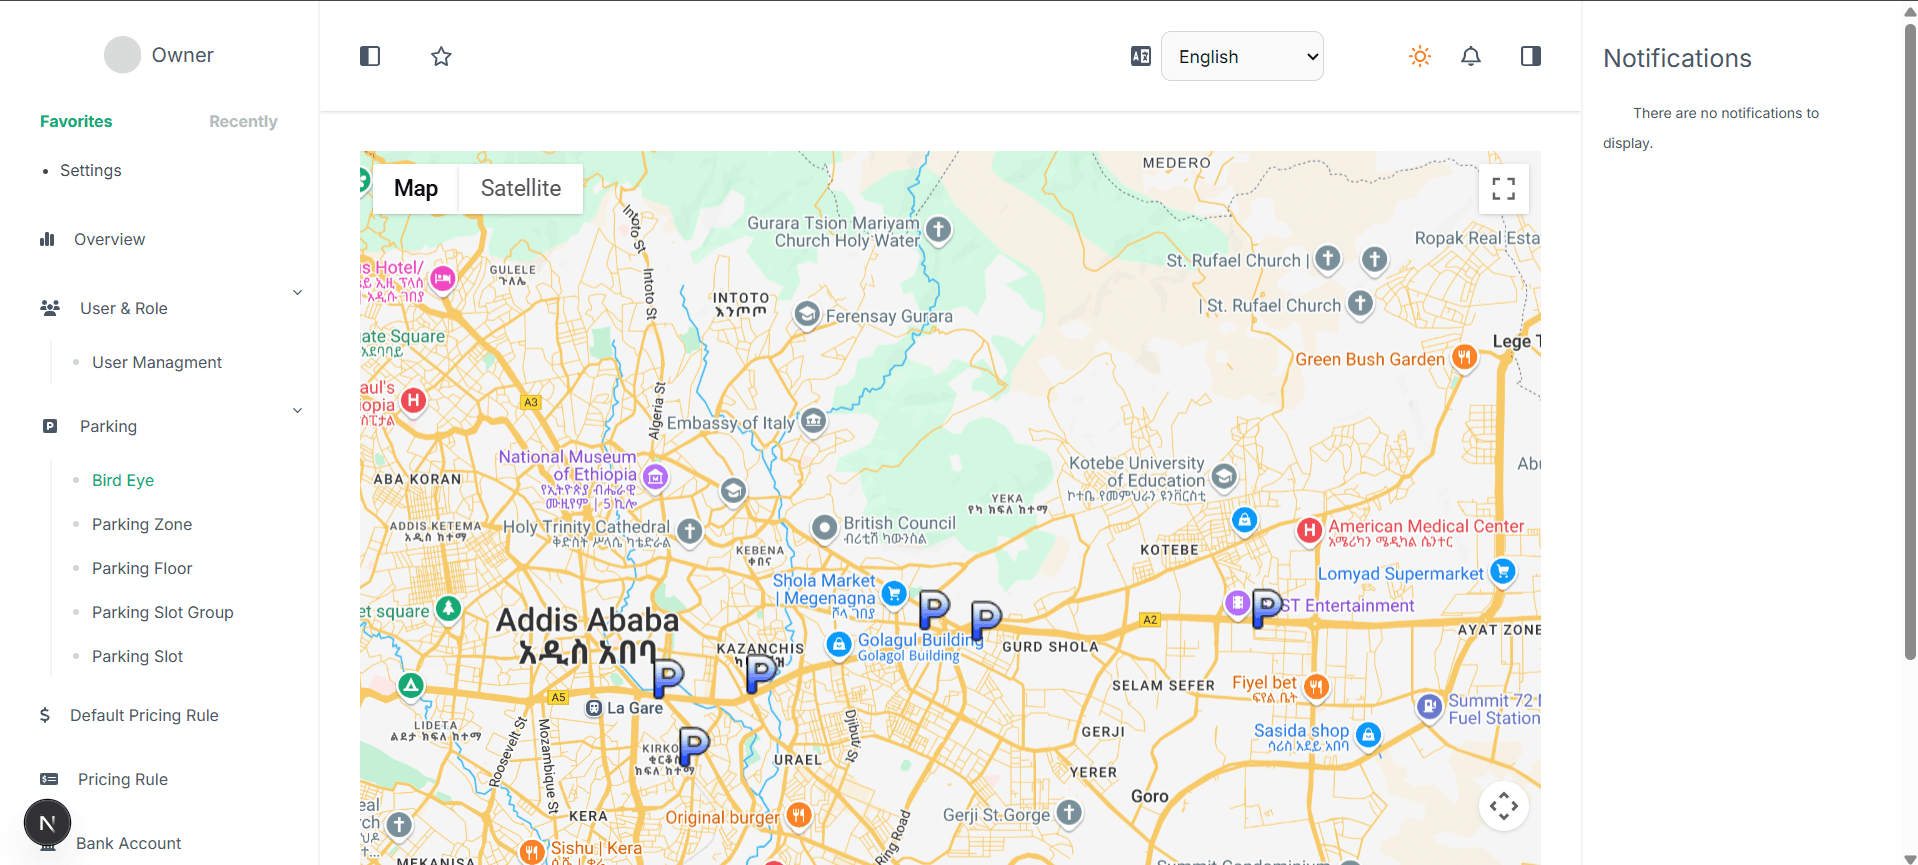Toggle light/dark theme sun icon
Viewport: 1918px width, 865px height.
[1419, 56]
